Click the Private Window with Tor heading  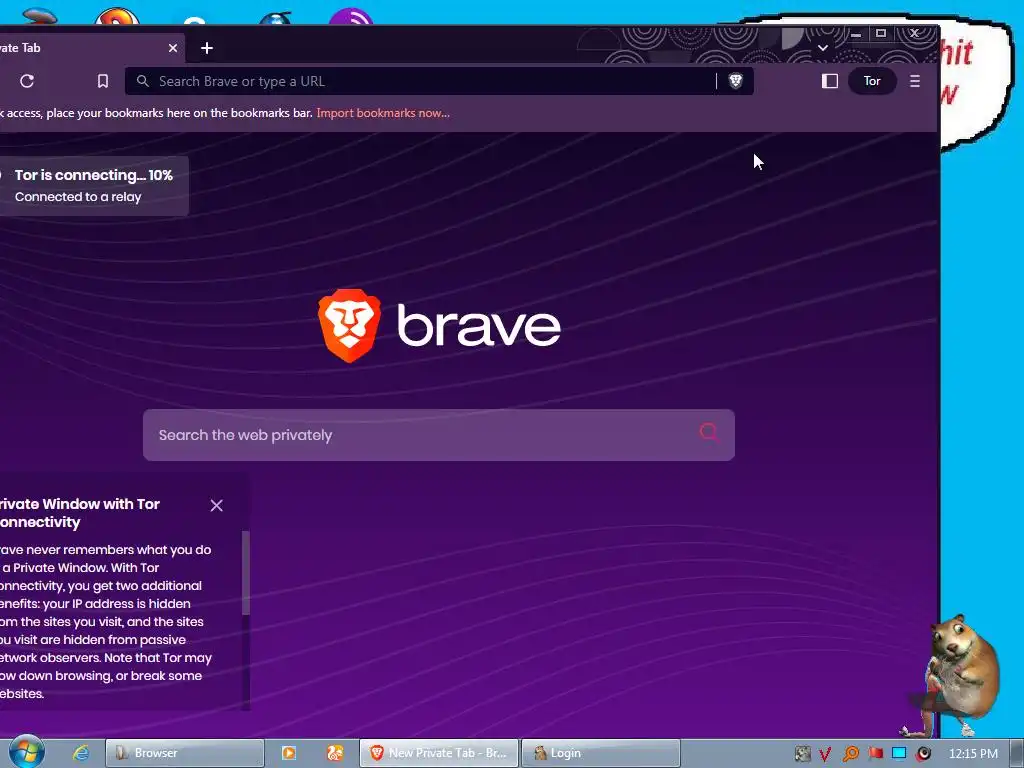coord(79,513)
